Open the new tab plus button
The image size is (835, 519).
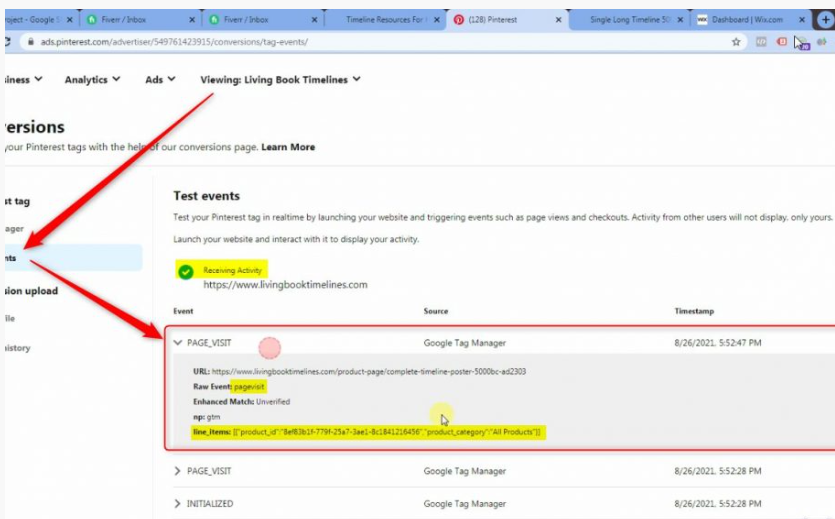tap(825, 20)
